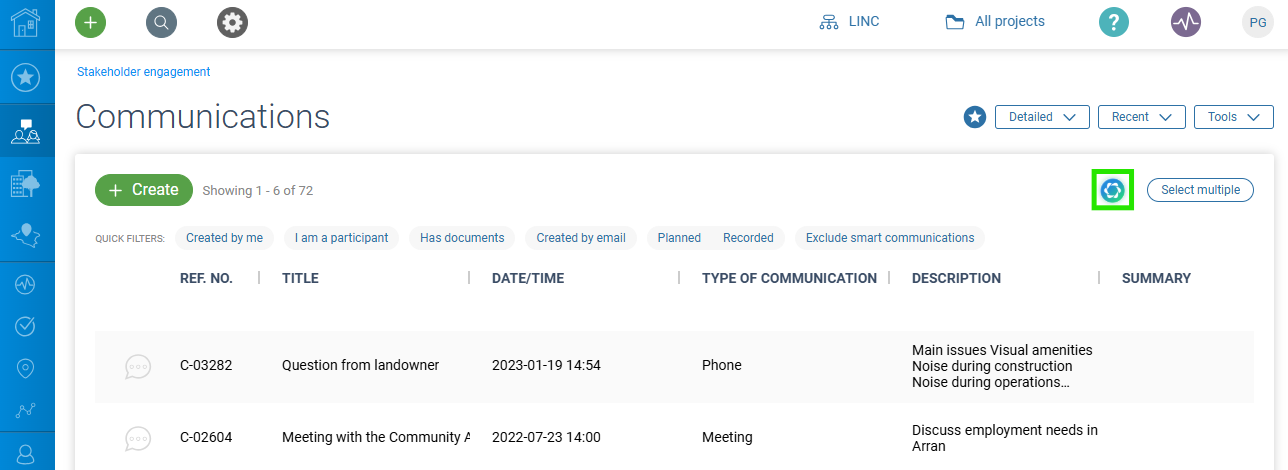Image resolution: width=1288 pixels, height=470 pixels.
Task: Click the highlighted smart refresh icon
Action: pyautogui.click(x=1112, y=190)
